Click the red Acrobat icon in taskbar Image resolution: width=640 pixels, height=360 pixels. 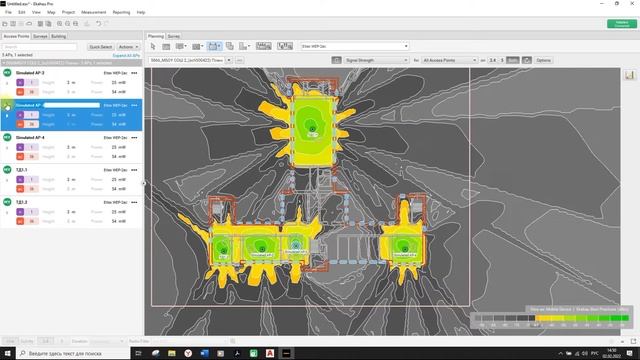click(270, 353)
